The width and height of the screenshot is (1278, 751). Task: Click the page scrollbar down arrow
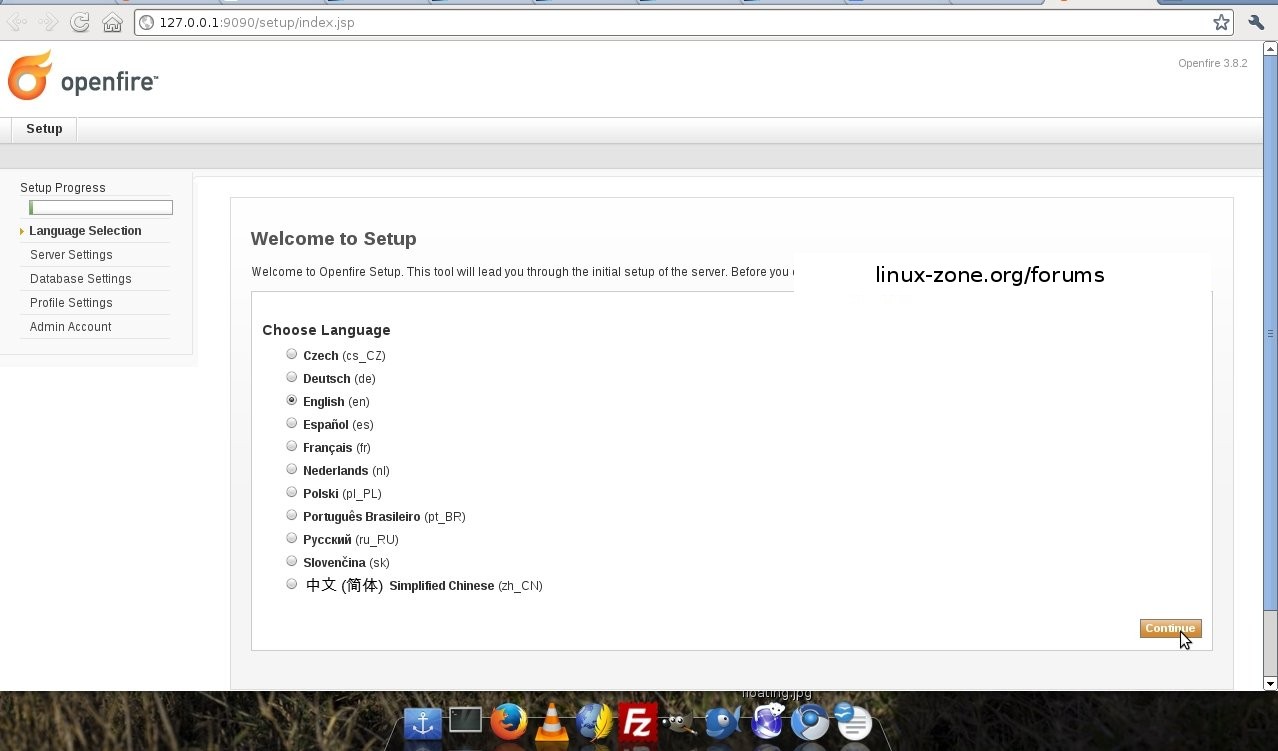click(1270, 684)
